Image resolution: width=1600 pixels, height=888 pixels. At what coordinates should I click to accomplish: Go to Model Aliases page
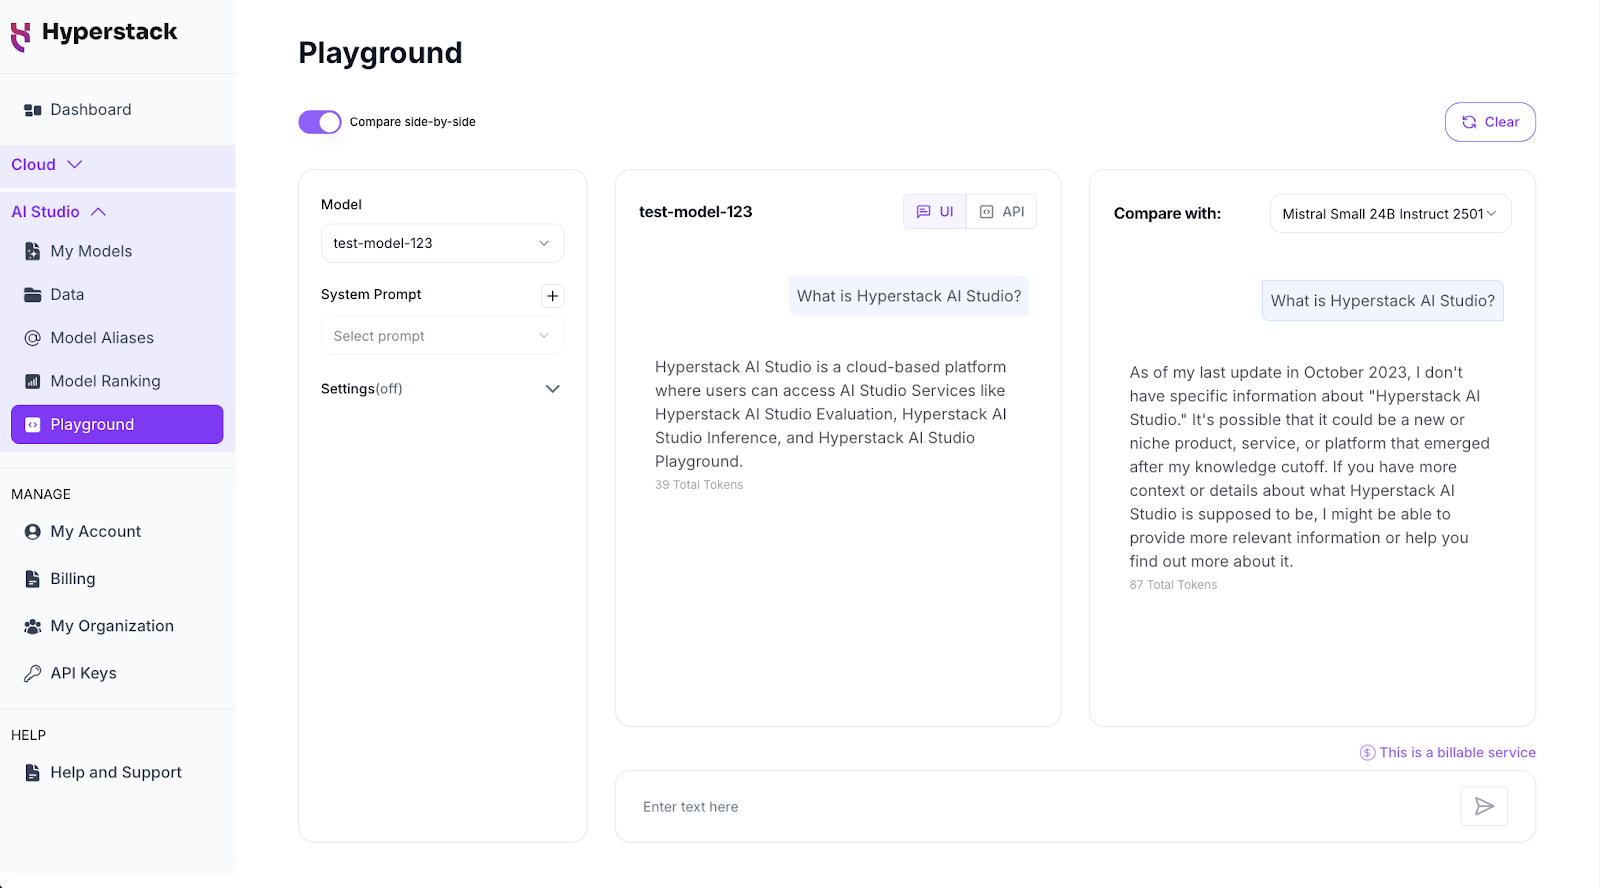tap(102, 338)
